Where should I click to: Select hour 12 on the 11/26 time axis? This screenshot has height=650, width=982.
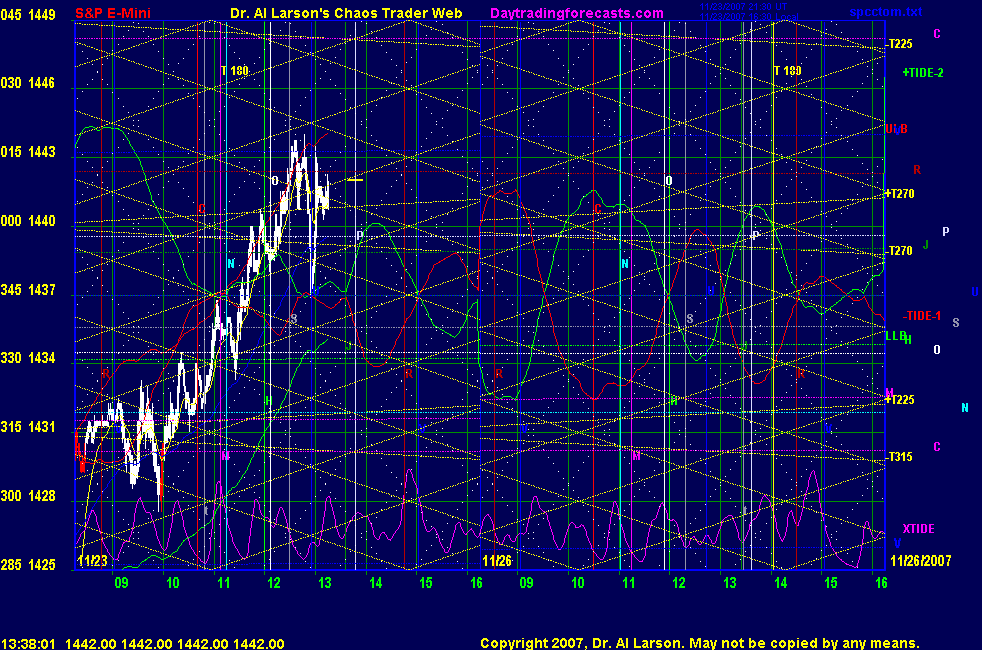click(679, 583)
